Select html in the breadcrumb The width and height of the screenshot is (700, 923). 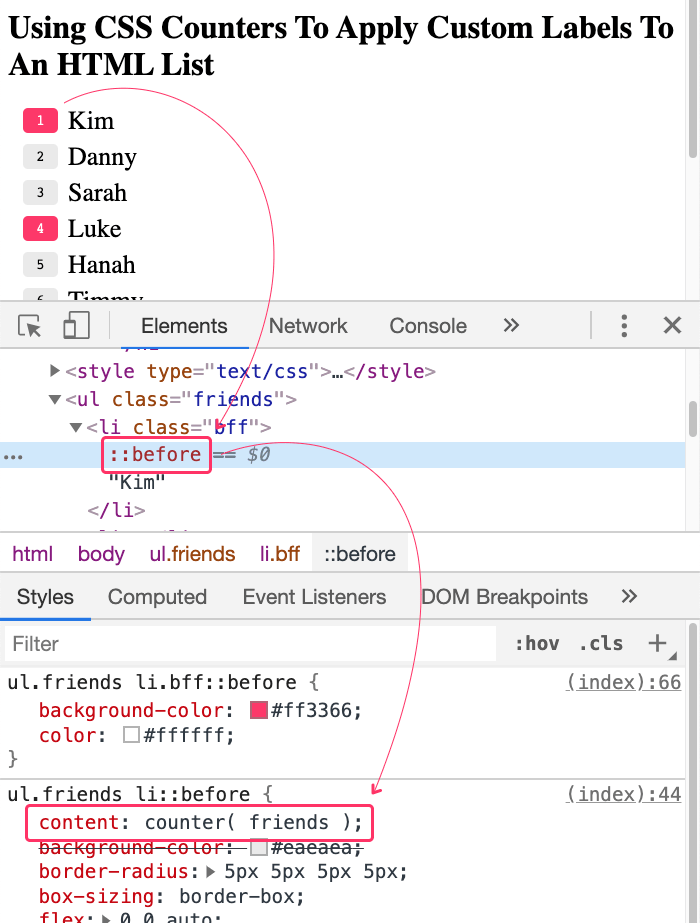tap(32, 554)
